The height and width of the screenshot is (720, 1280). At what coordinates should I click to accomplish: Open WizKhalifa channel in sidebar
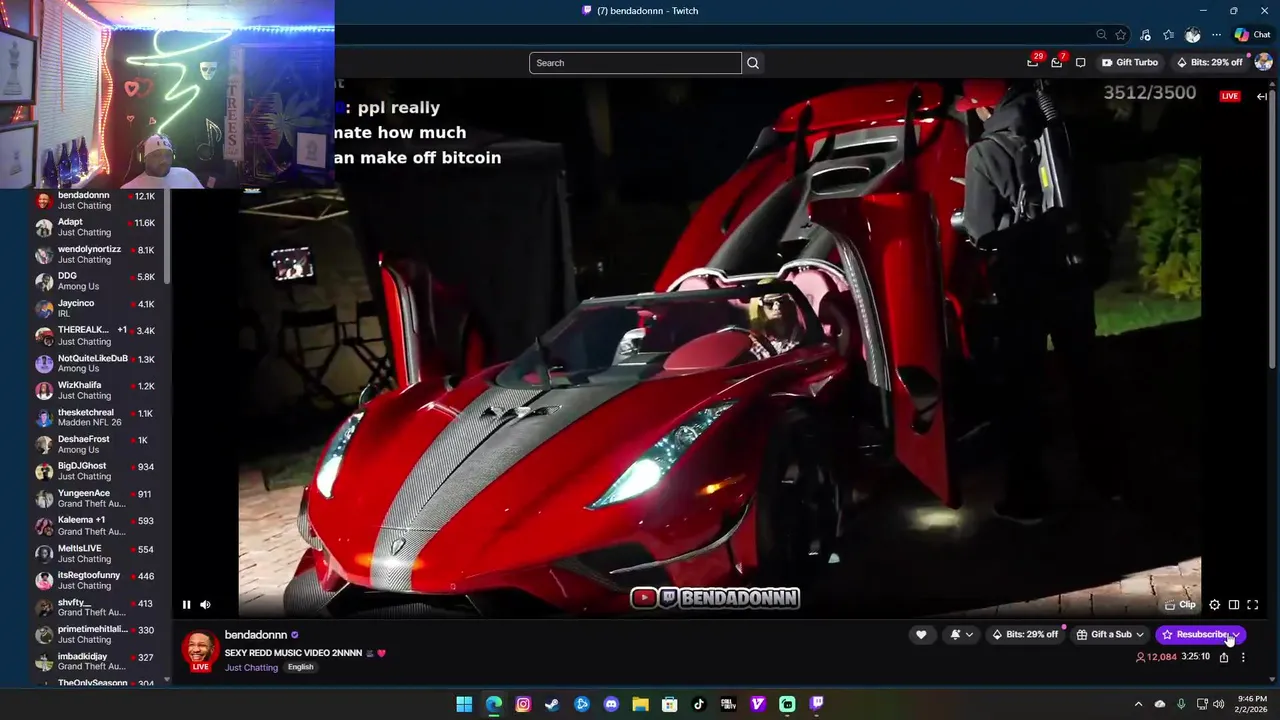tap(97, 390)
